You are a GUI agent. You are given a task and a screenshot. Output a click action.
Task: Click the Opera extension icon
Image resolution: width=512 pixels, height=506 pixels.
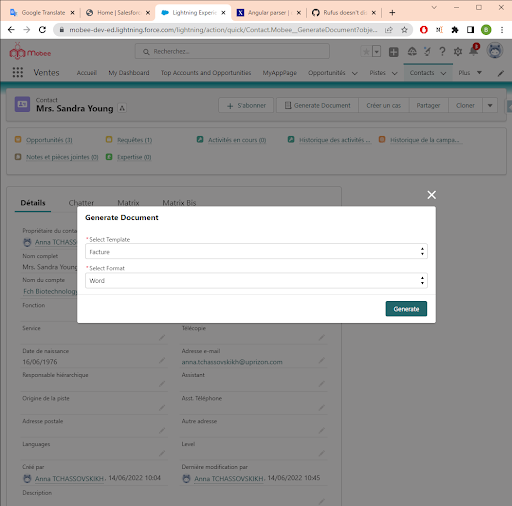424,30
